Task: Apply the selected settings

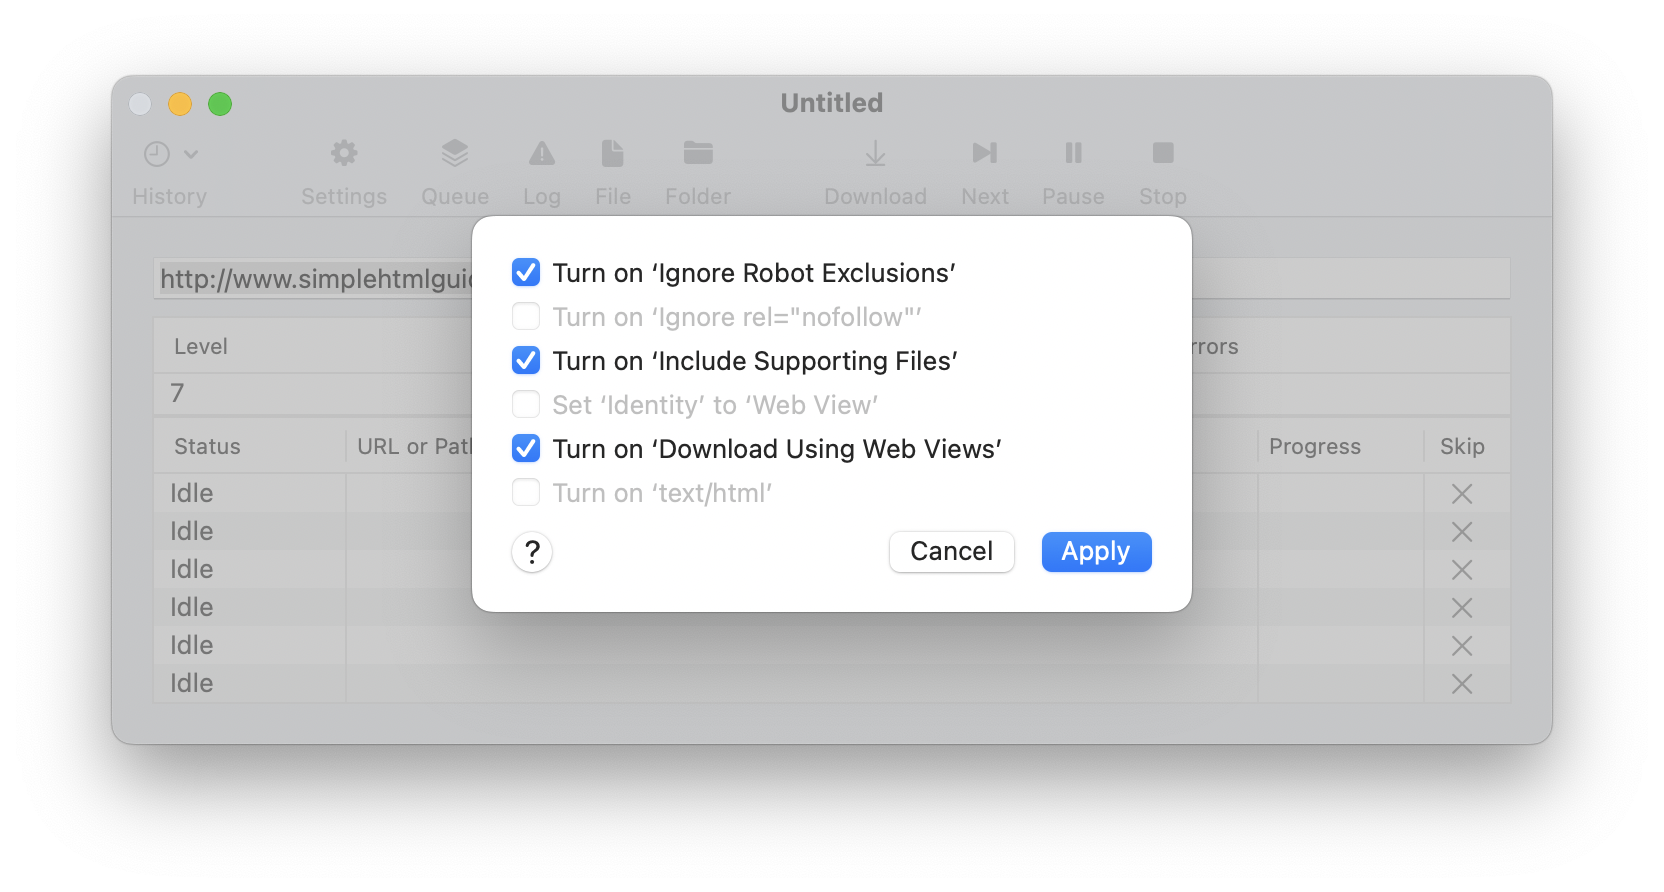Action: [1095, 551]
